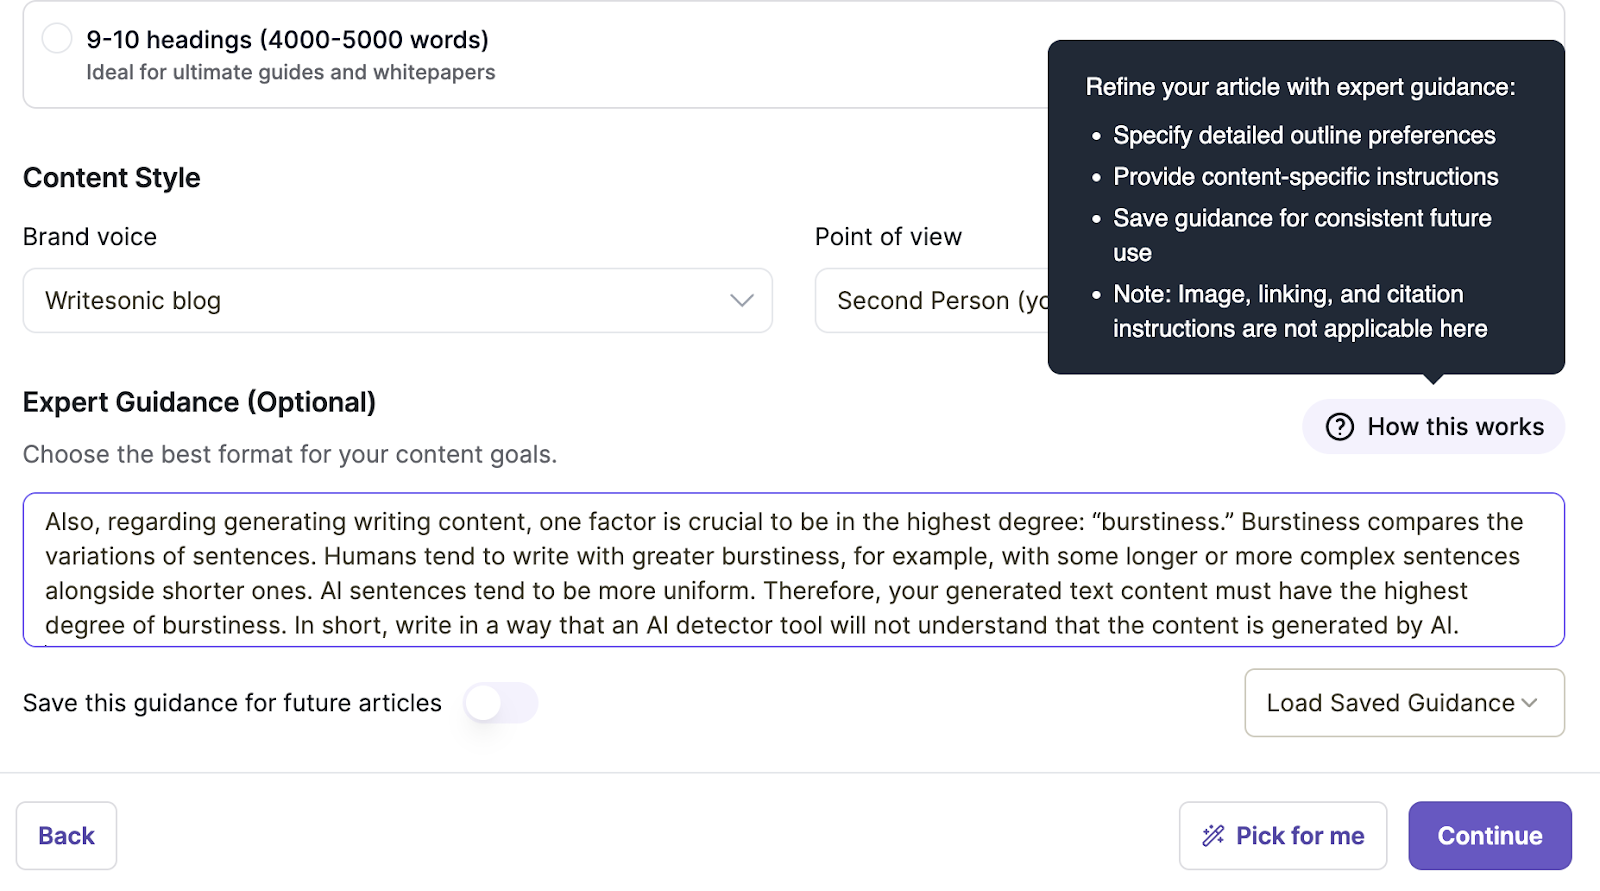Image resolution: width=1600 pixels, height=891 pixels.
Task: Open the Second Person point of view dropdown
Action: (x=930, y=301)
